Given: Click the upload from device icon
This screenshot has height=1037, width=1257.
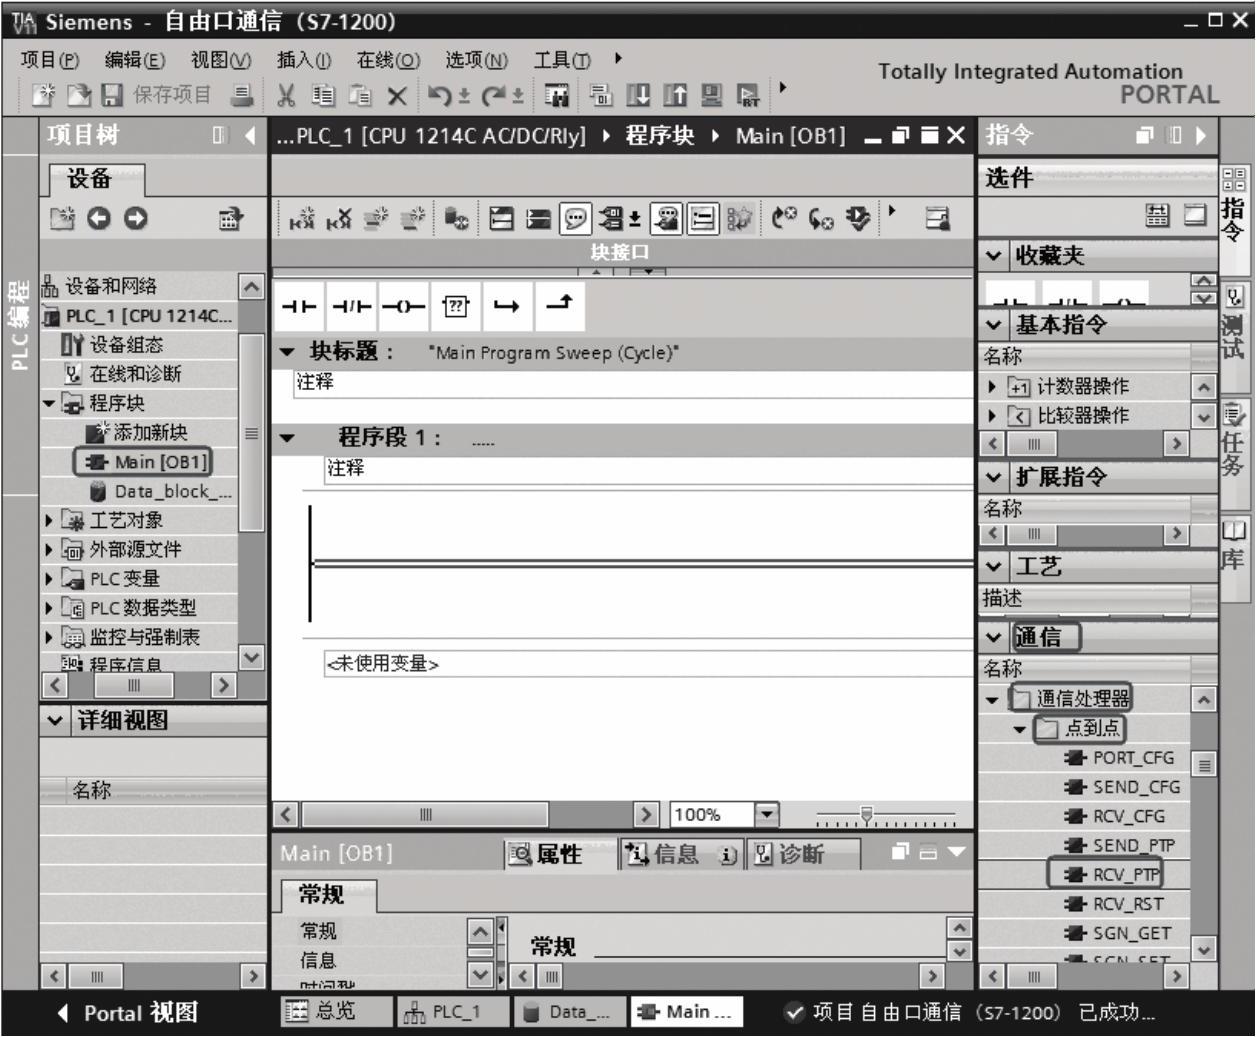Looking at the screenshot, I should (x=674, y=96).
